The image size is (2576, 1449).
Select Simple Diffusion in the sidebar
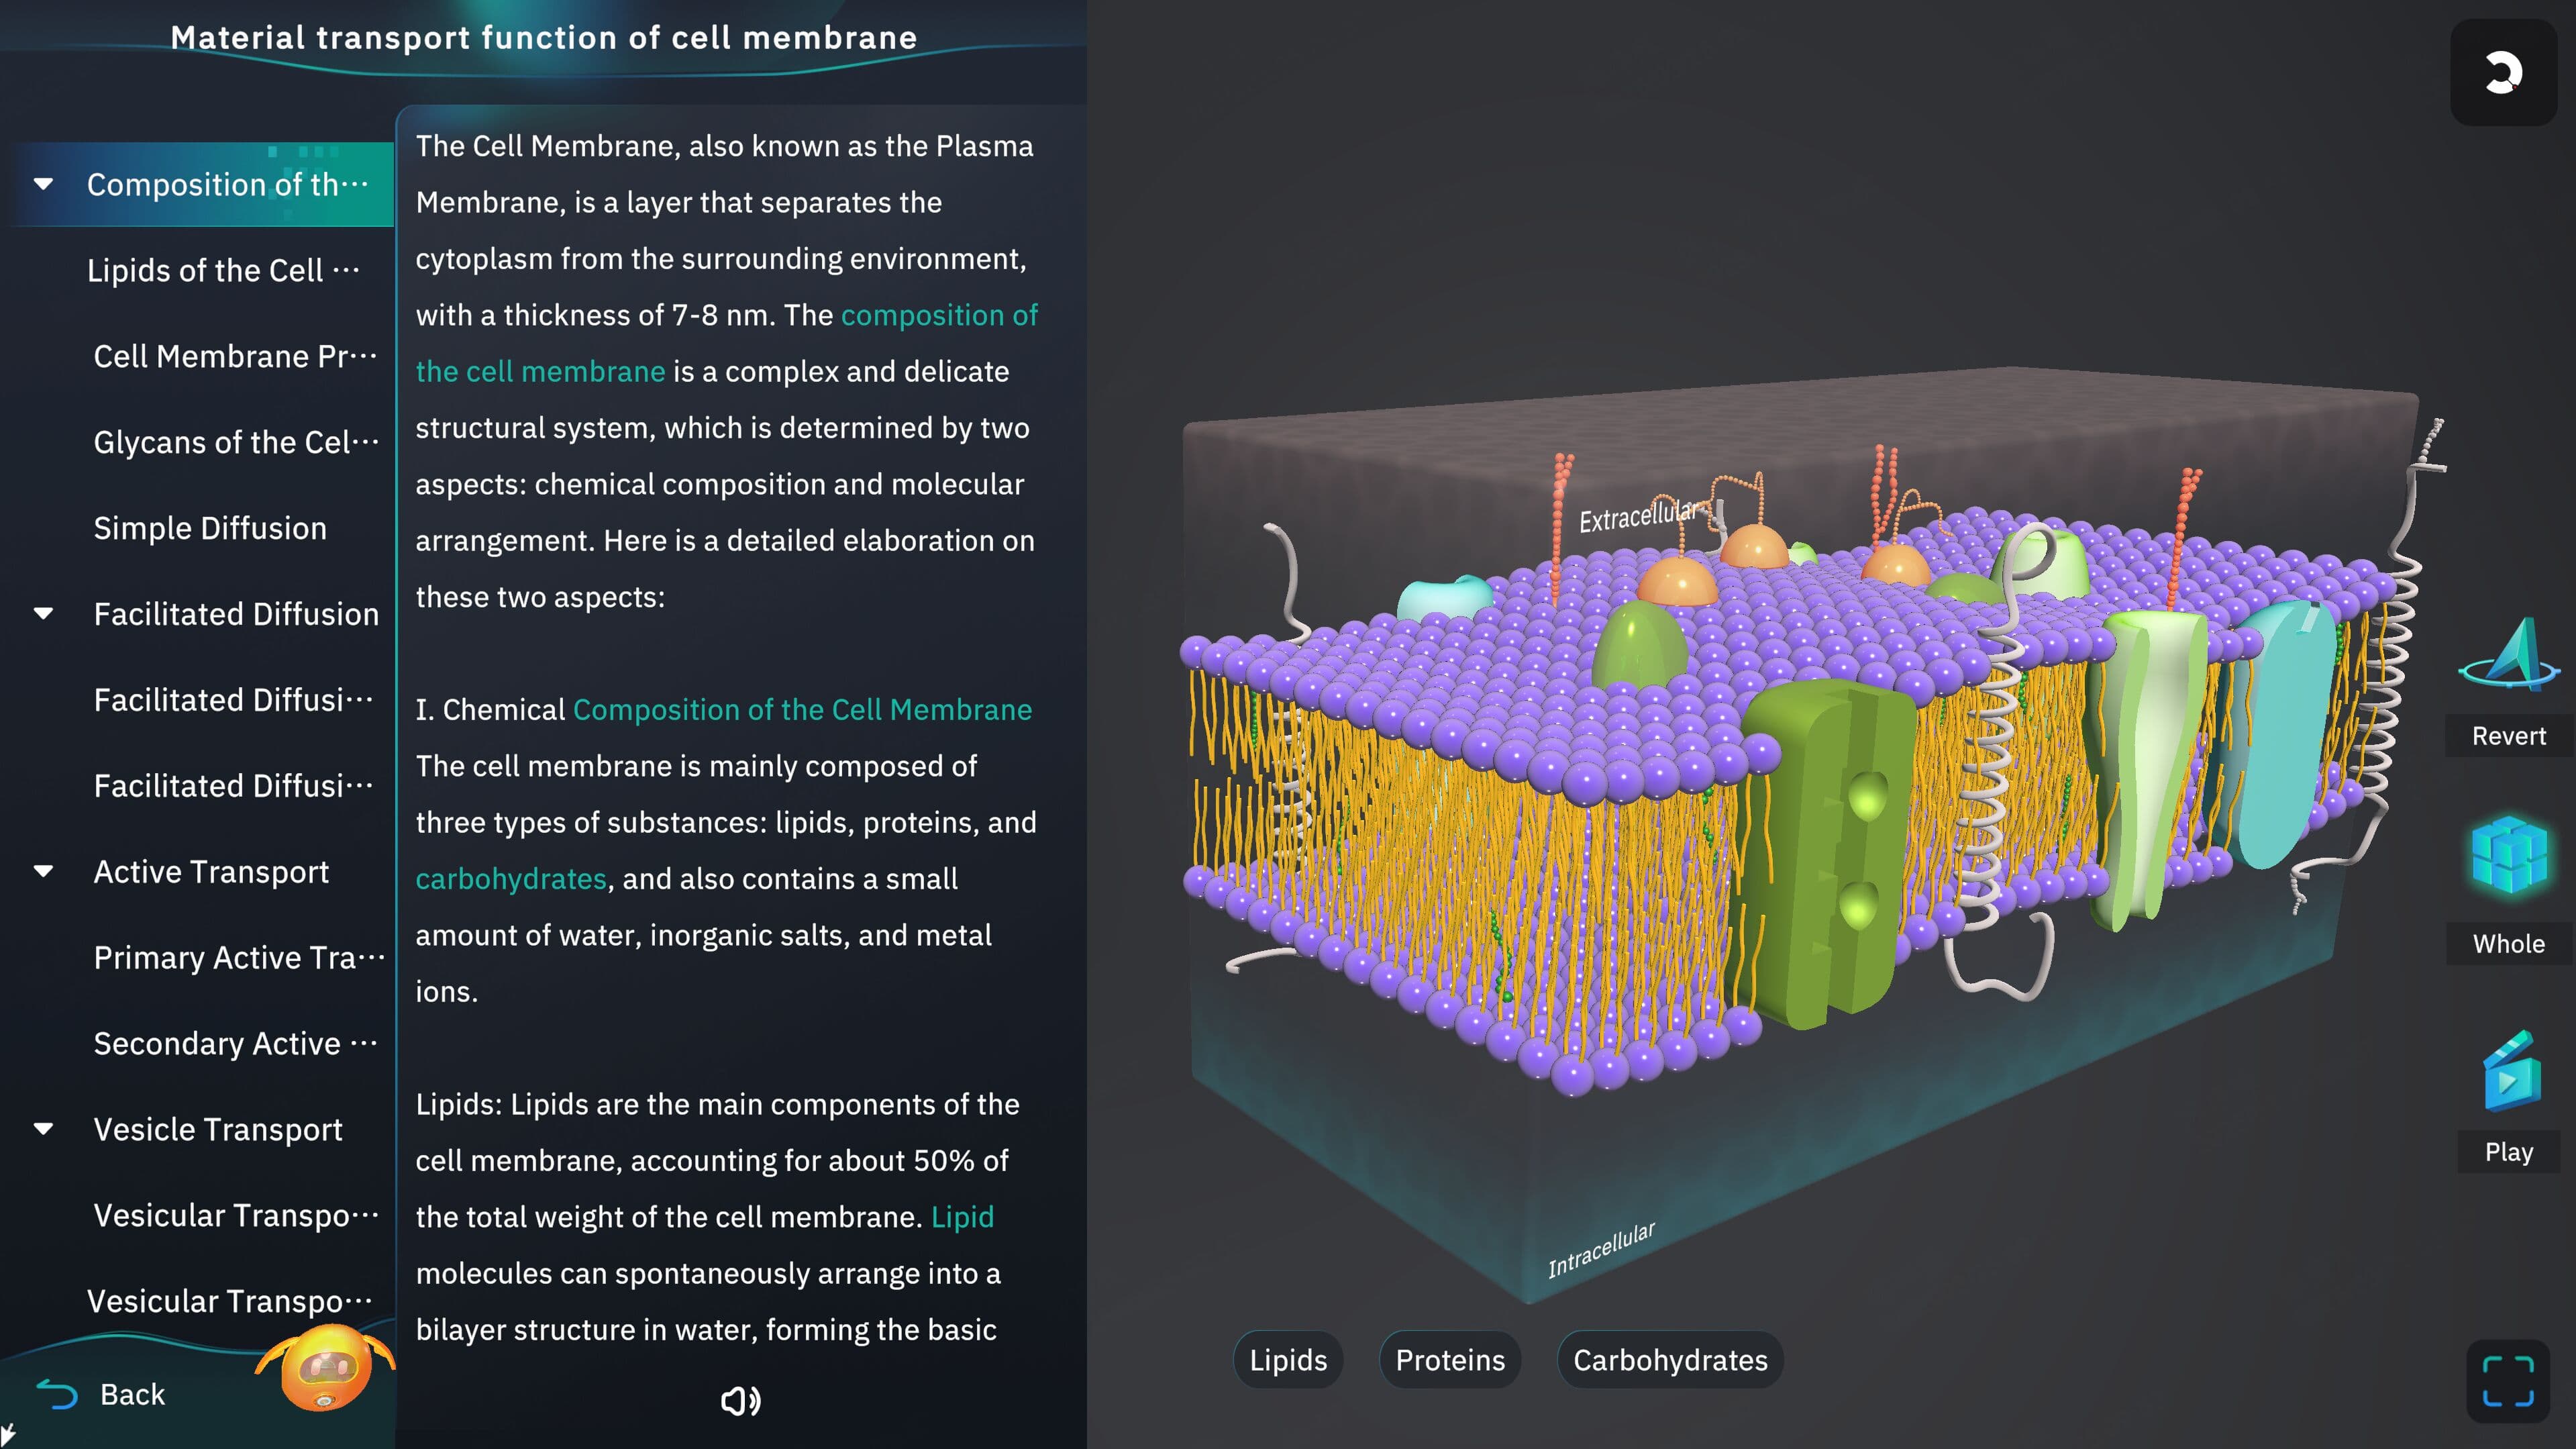210,528
